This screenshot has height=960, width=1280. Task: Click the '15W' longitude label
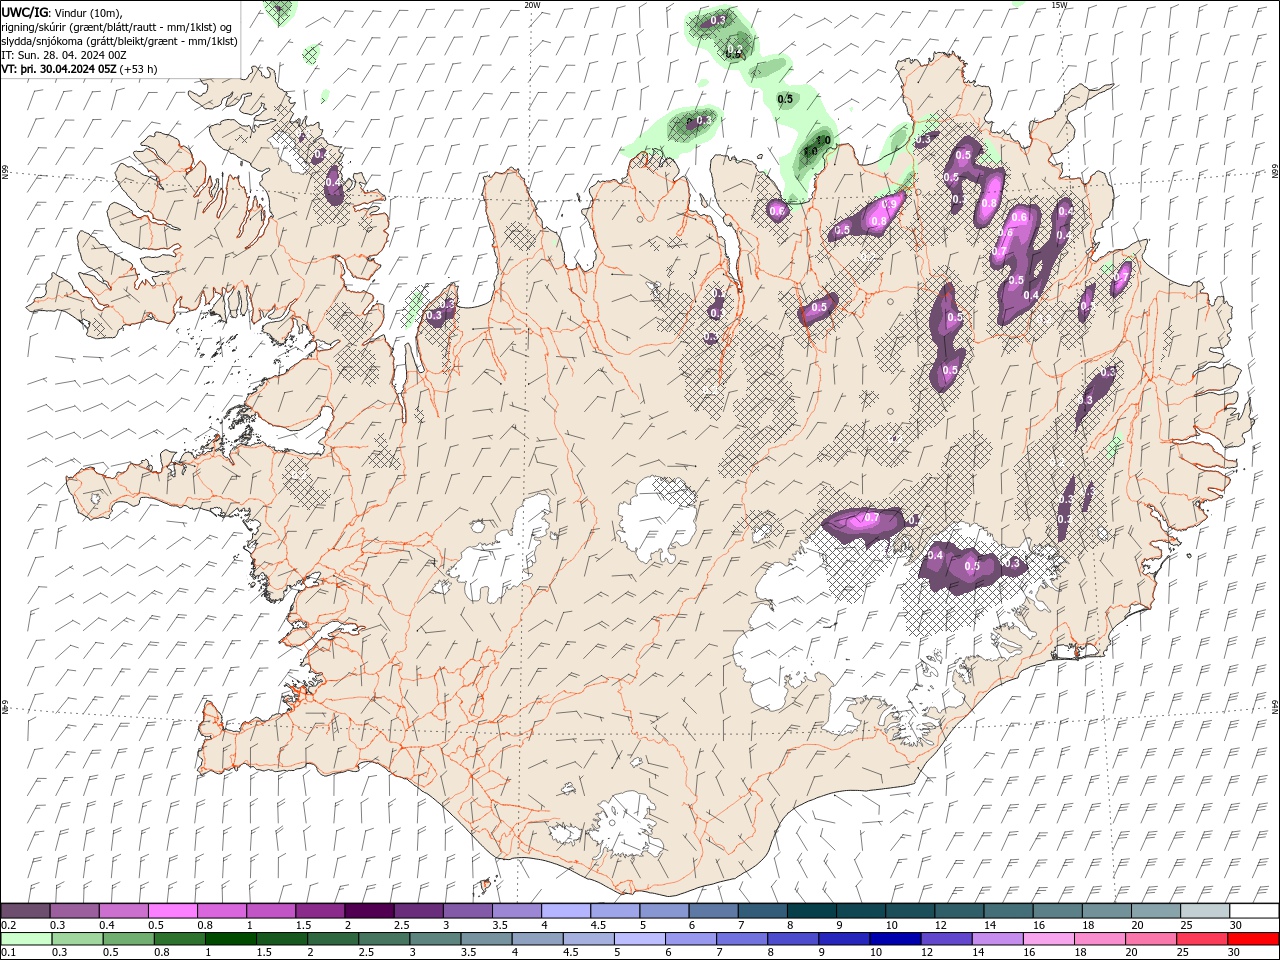1059,5
